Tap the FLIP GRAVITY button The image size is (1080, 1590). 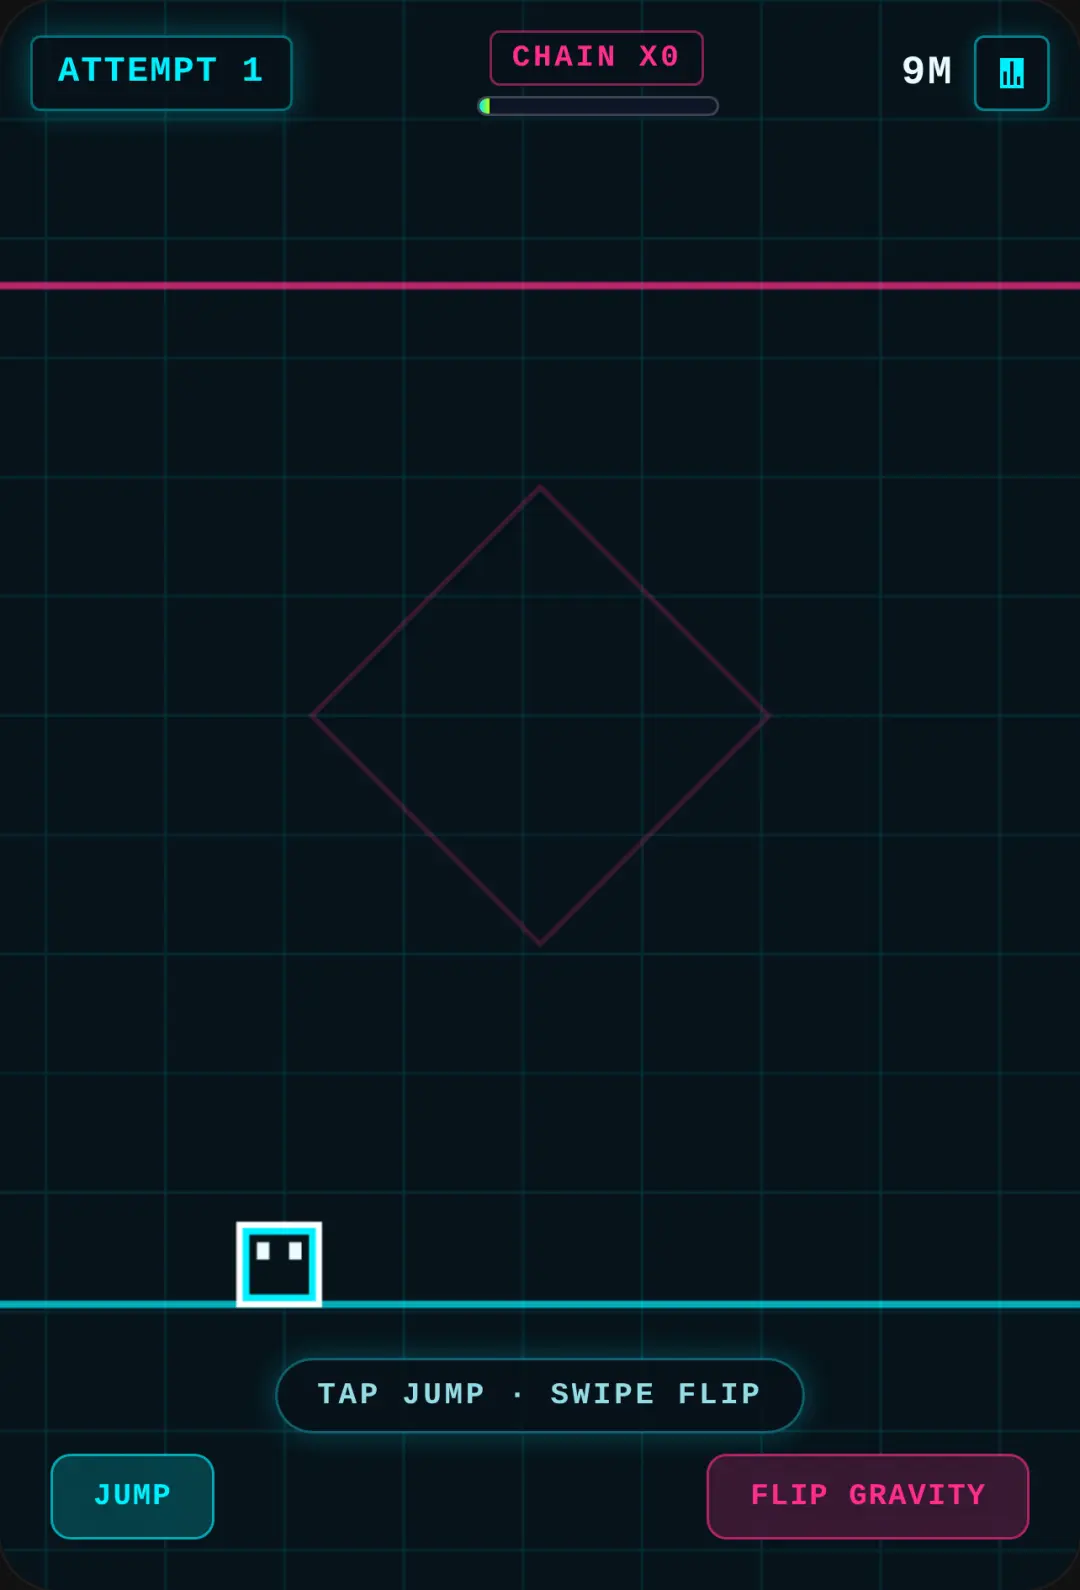pos(868,1496)
